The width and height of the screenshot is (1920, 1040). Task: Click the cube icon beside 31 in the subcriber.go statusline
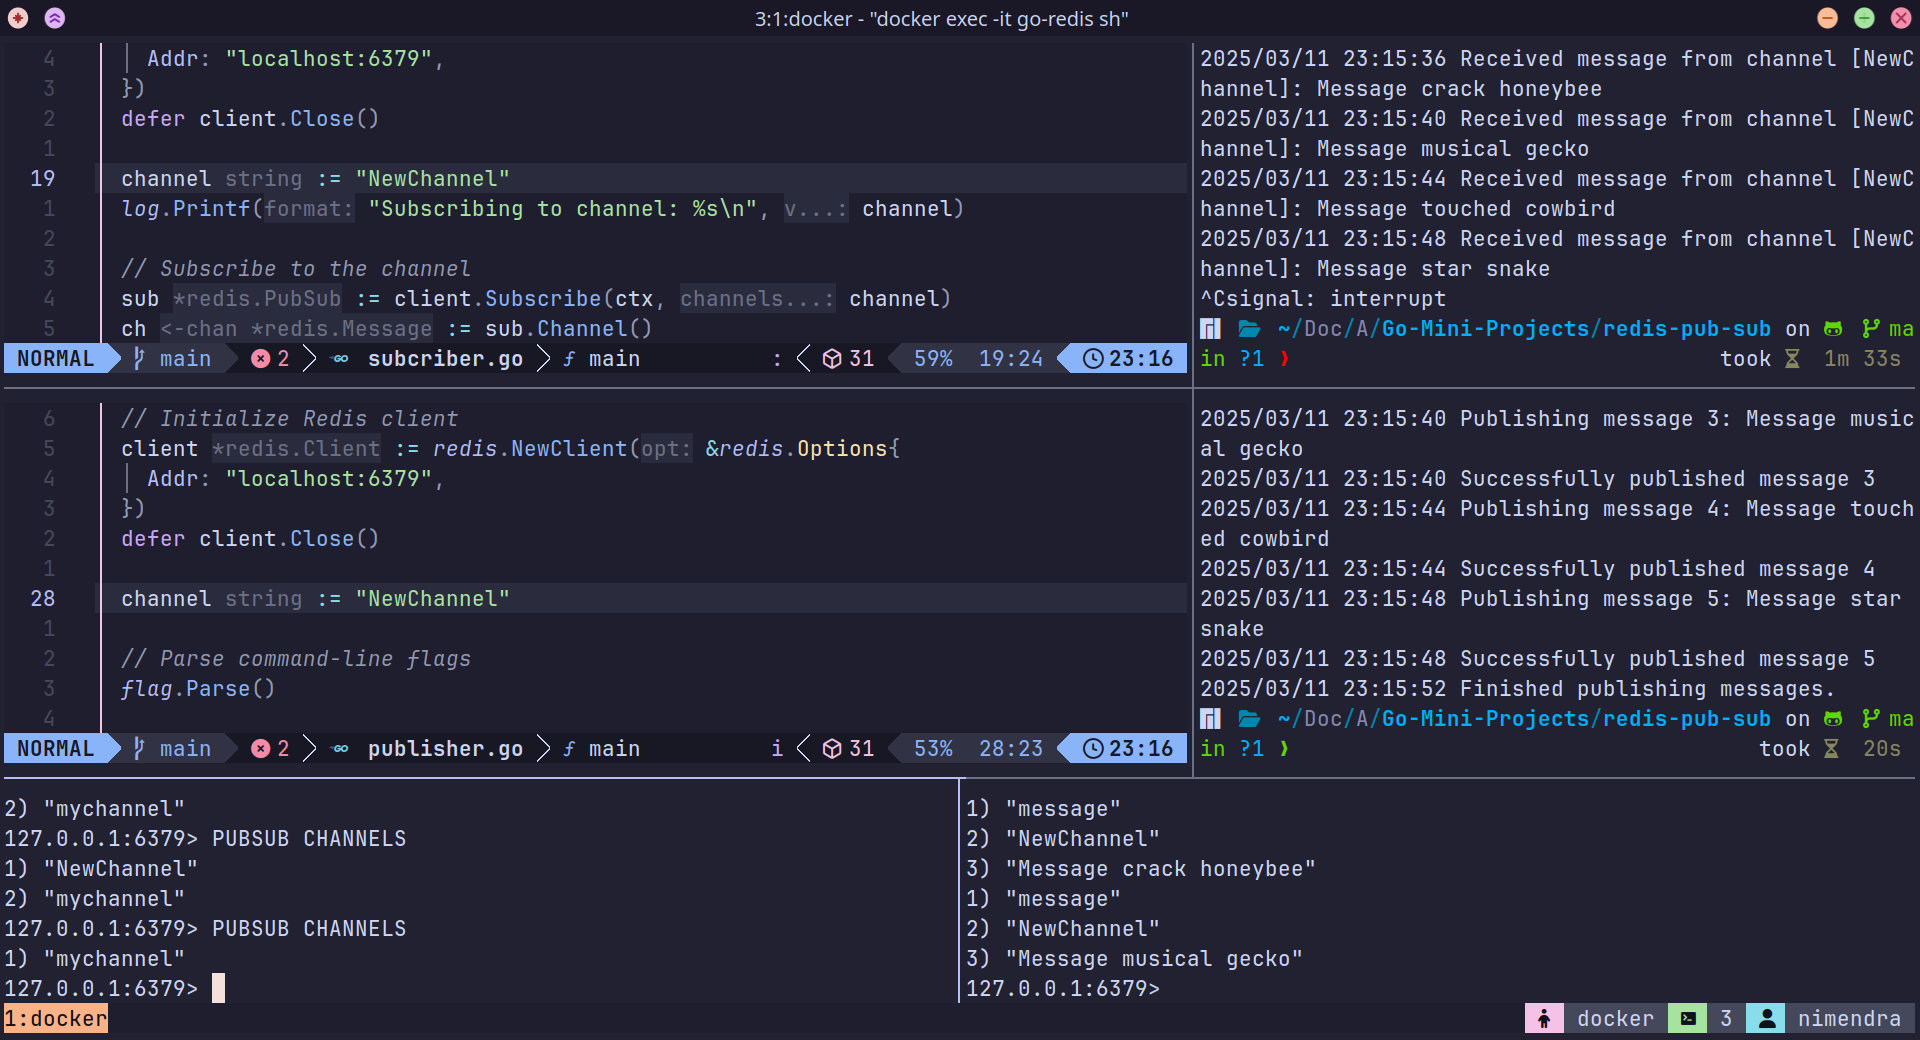click(x=832, y=358)
